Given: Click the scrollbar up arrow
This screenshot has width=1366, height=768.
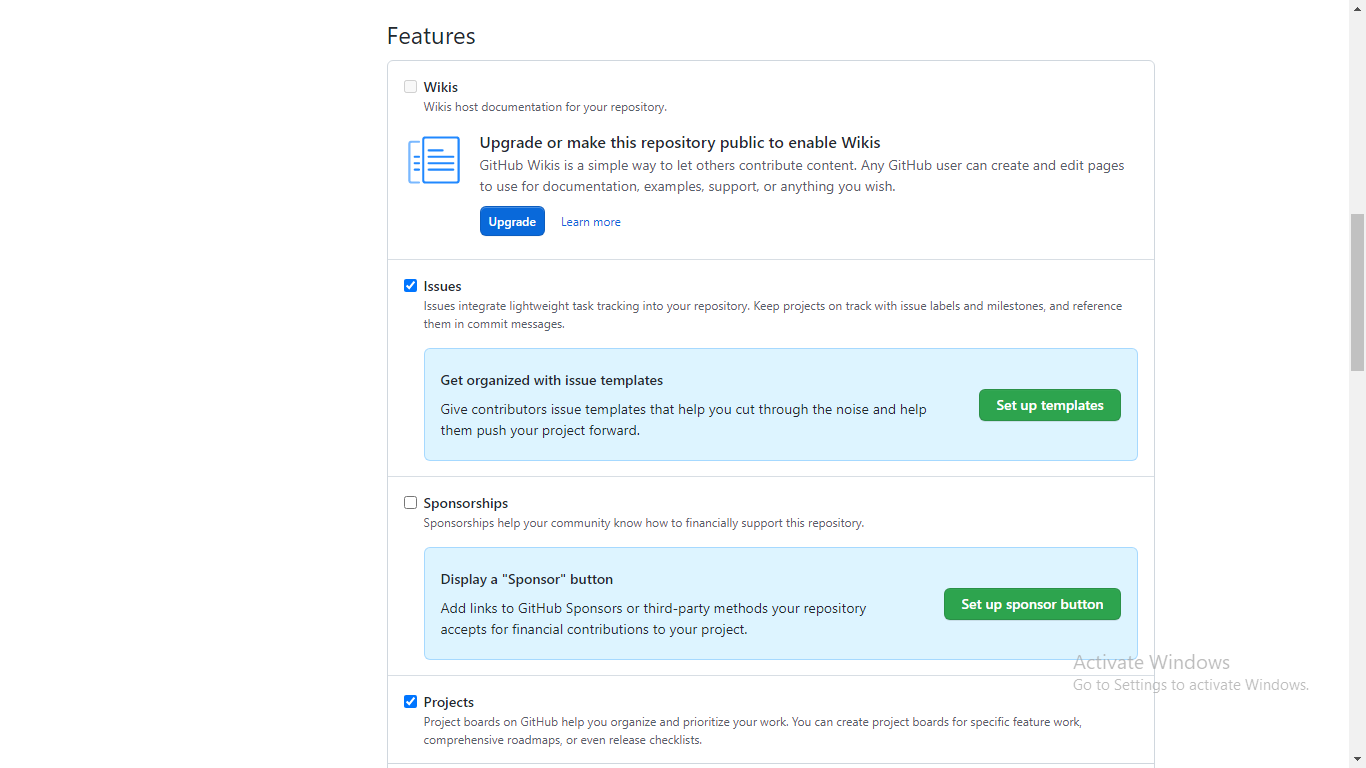Looking at the screenshot, I should point(1357,8).
